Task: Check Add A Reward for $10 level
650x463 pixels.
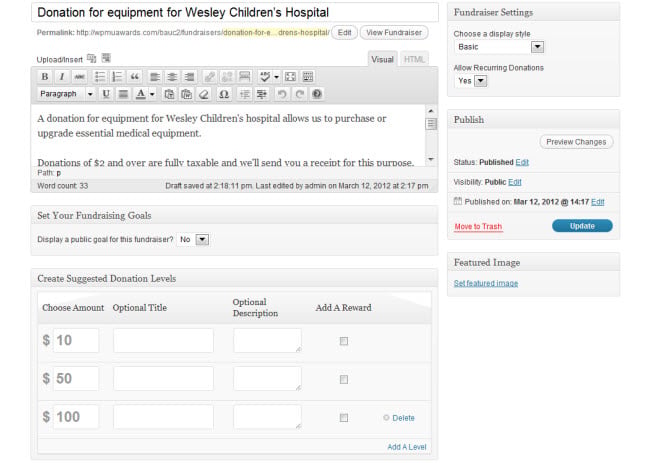Action: 344,341
